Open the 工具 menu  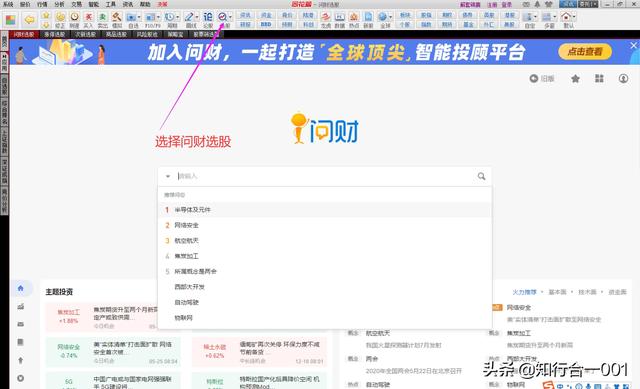point(111,4)
